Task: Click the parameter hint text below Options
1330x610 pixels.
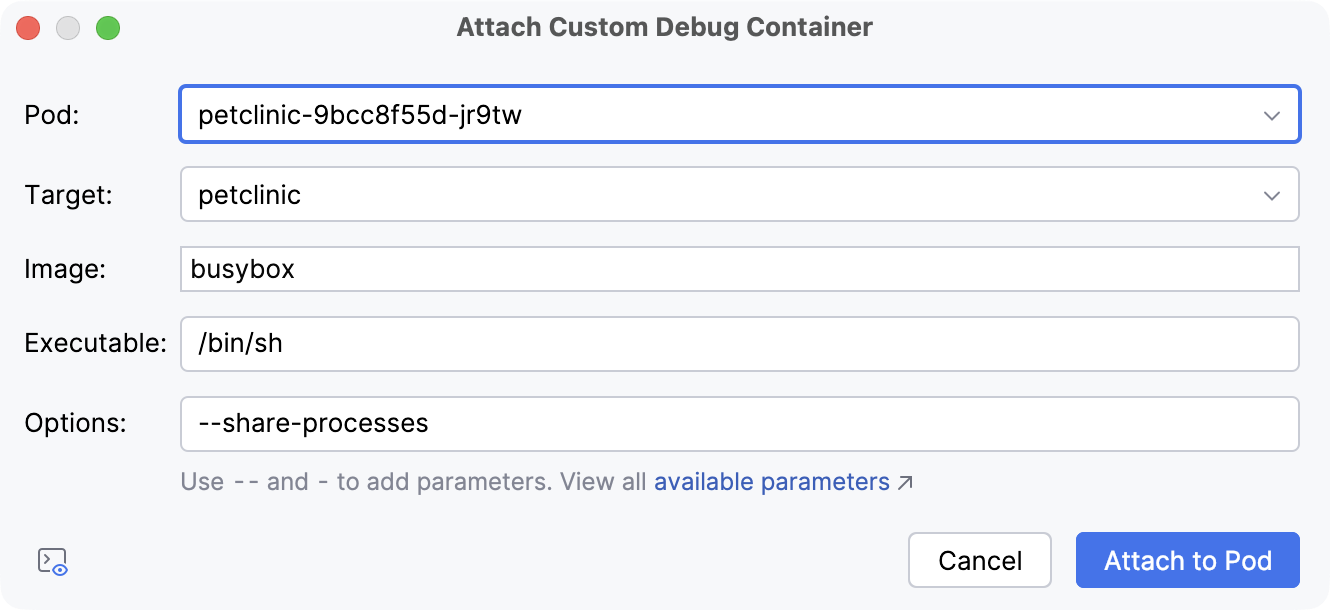Action: click(x=400, y=481)
